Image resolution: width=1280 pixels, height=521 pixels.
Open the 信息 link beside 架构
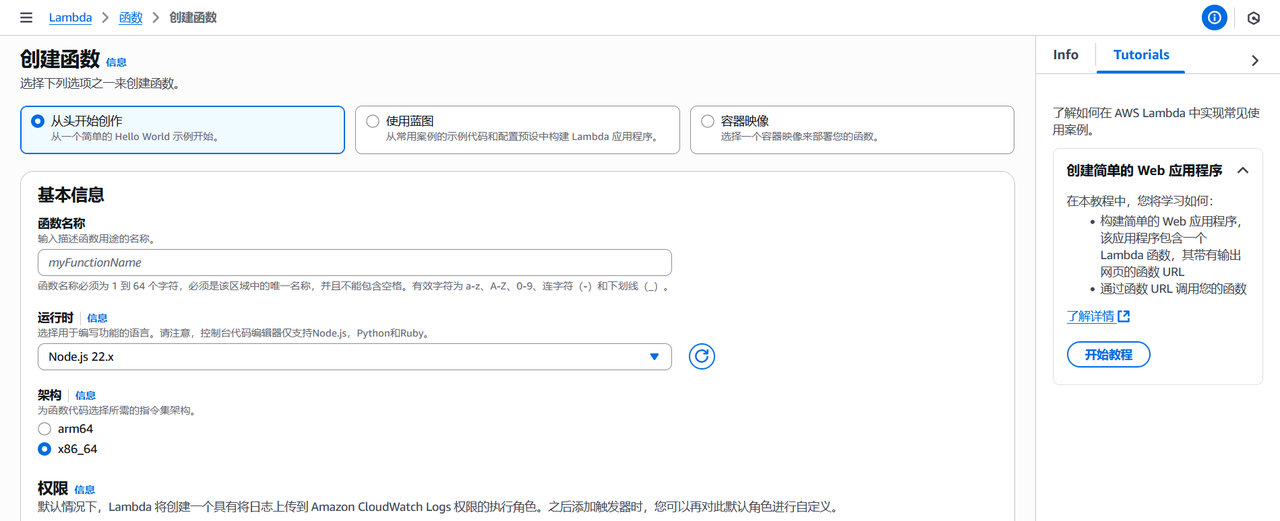click(x=86, y=396)
